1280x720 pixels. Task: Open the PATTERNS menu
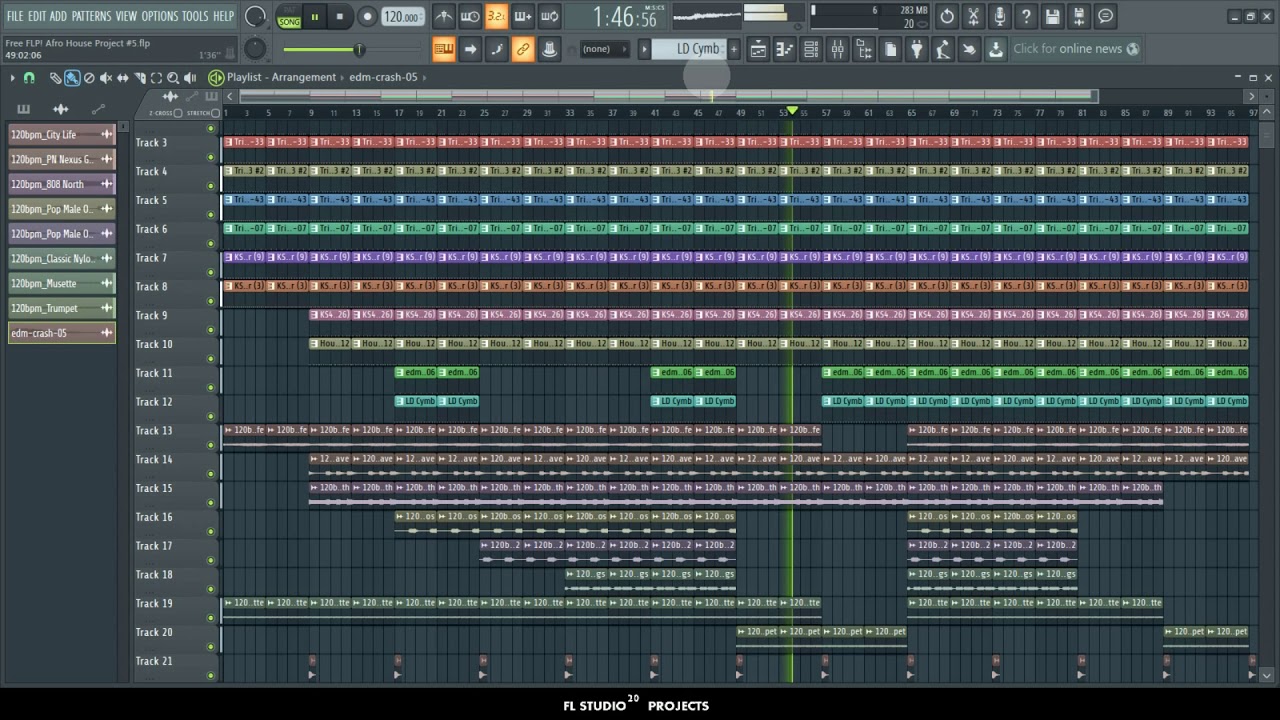pyautogui.click(x=91, y=16)
